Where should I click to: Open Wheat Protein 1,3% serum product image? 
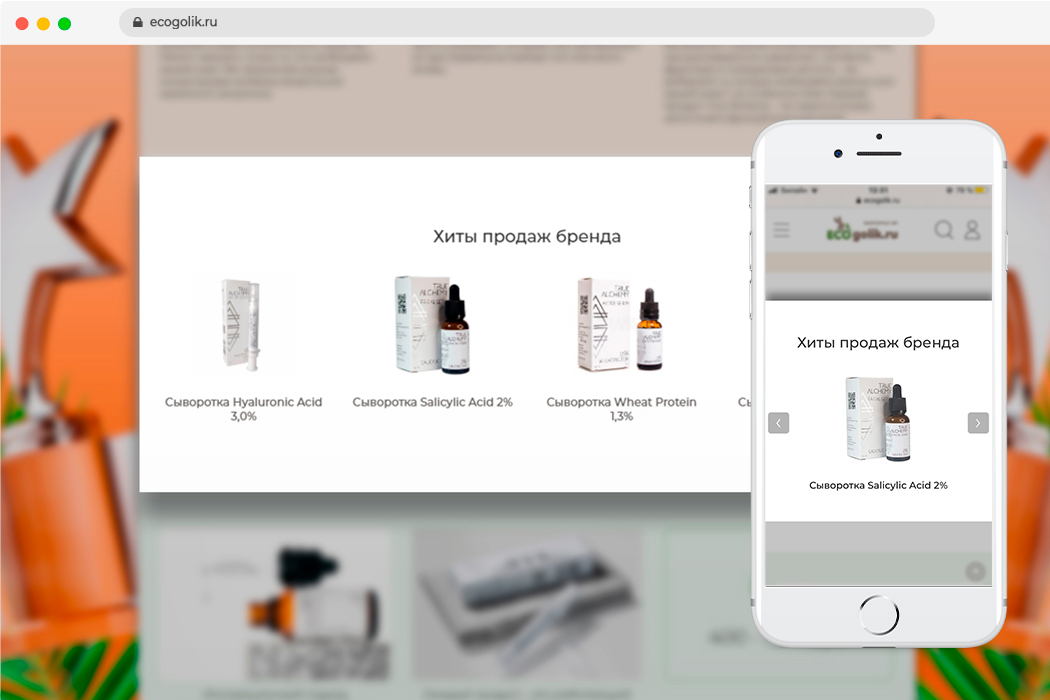coord(621,324)
